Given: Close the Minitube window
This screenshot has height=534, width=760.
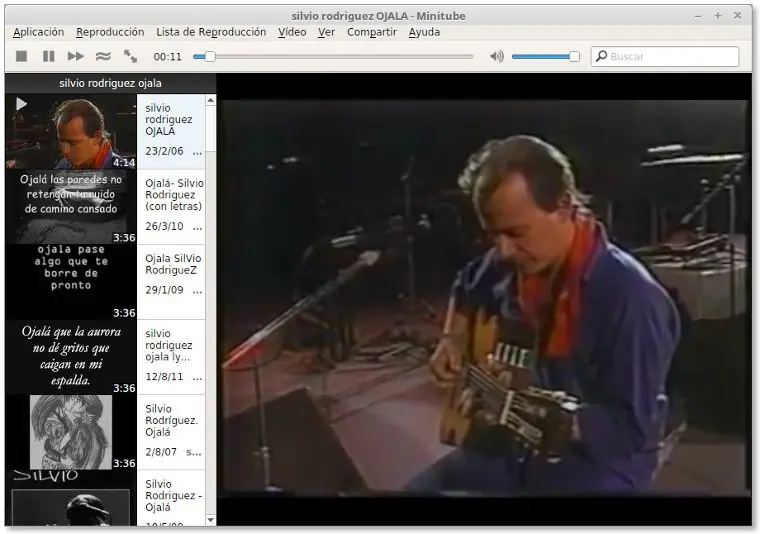Looking at the screenshot, I should tap(737, 16).
